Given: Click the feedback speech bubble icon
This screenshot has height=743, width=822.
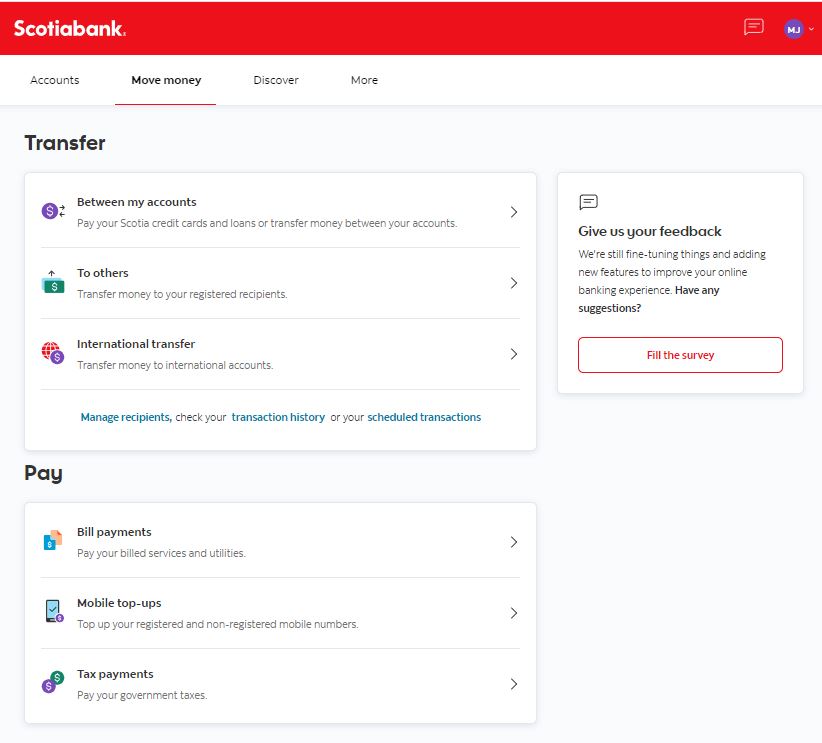Looking at the screenshot, I should click(588, 202).
